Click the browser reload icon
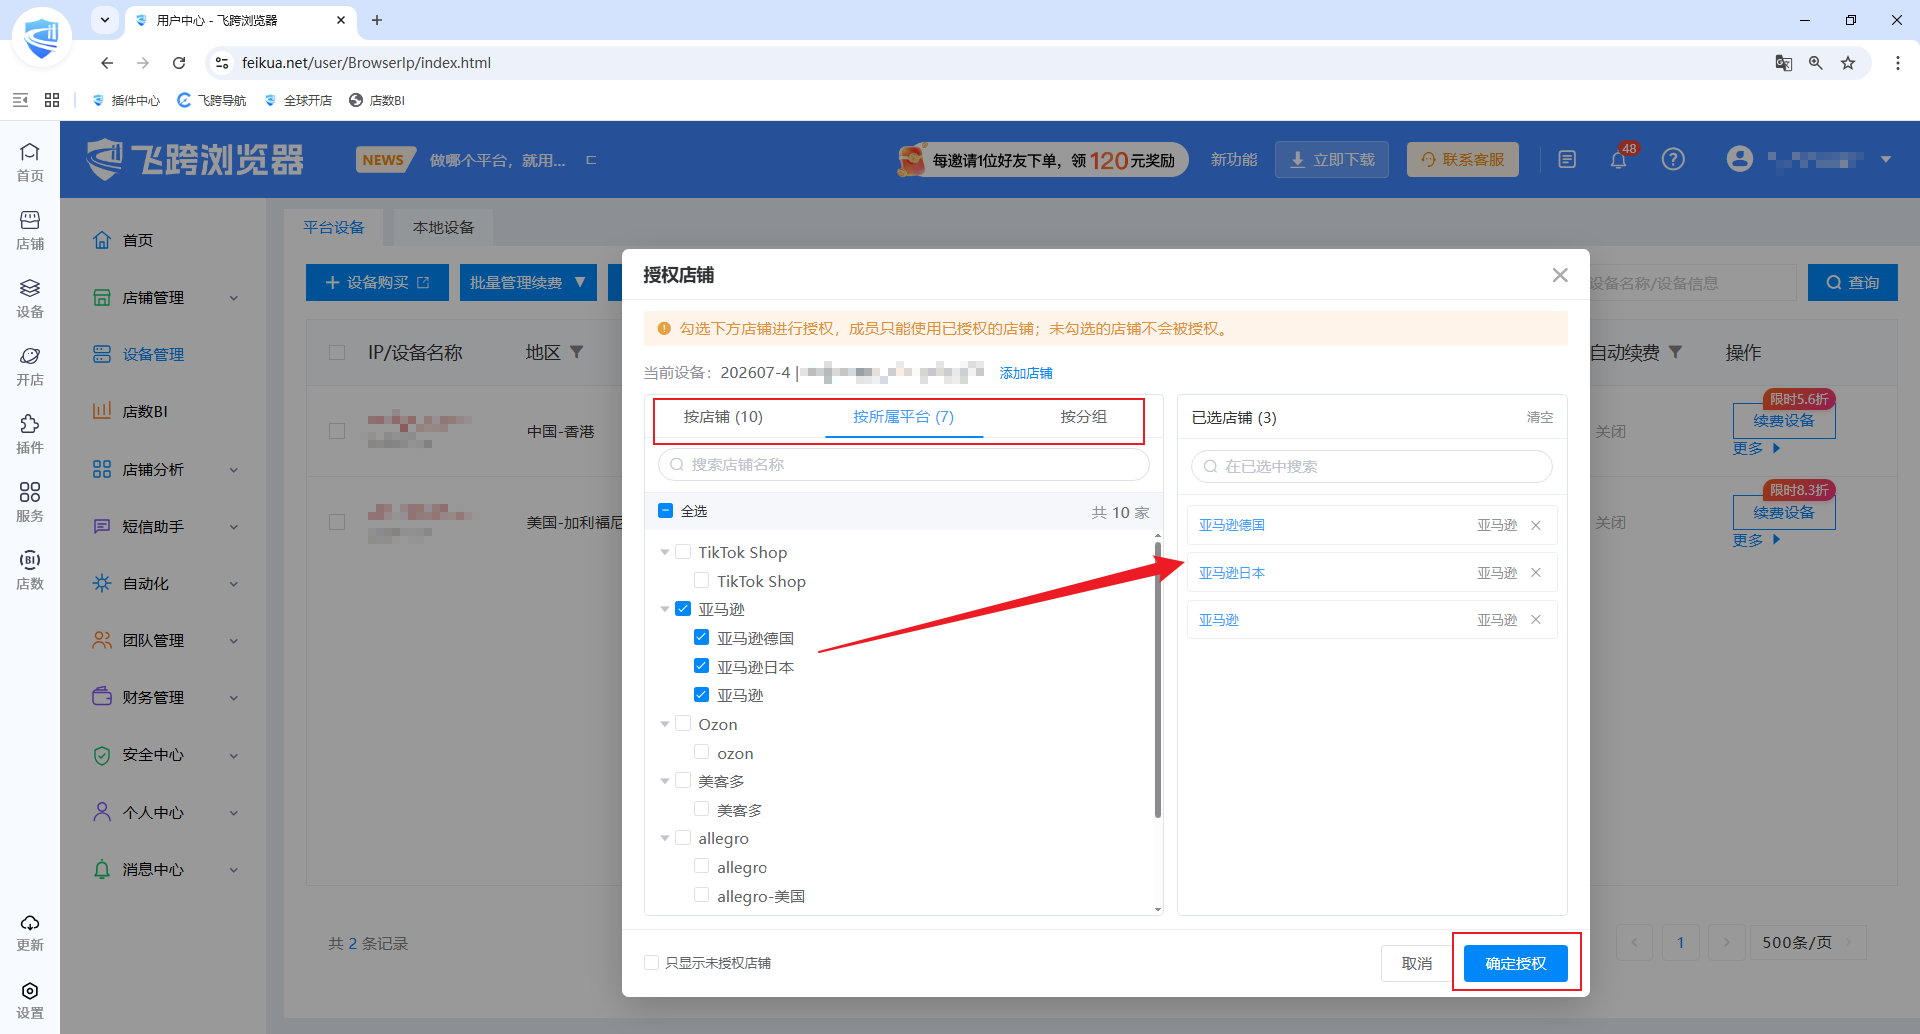The height and width of the screenshot is (1034, 1920). (179, 63)
